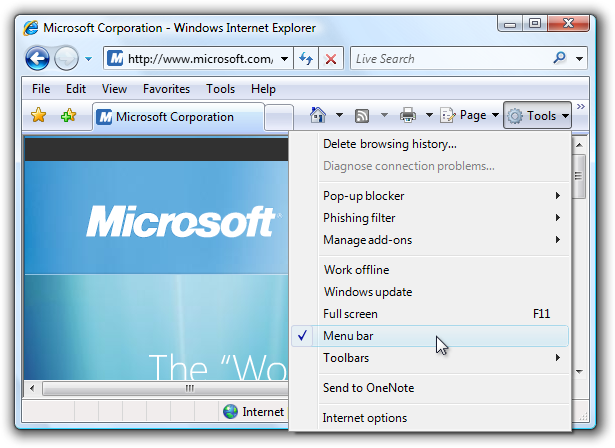This screenshot has width=615, height=448.
Task: Click the blank New Tab button
Action: 279,117
